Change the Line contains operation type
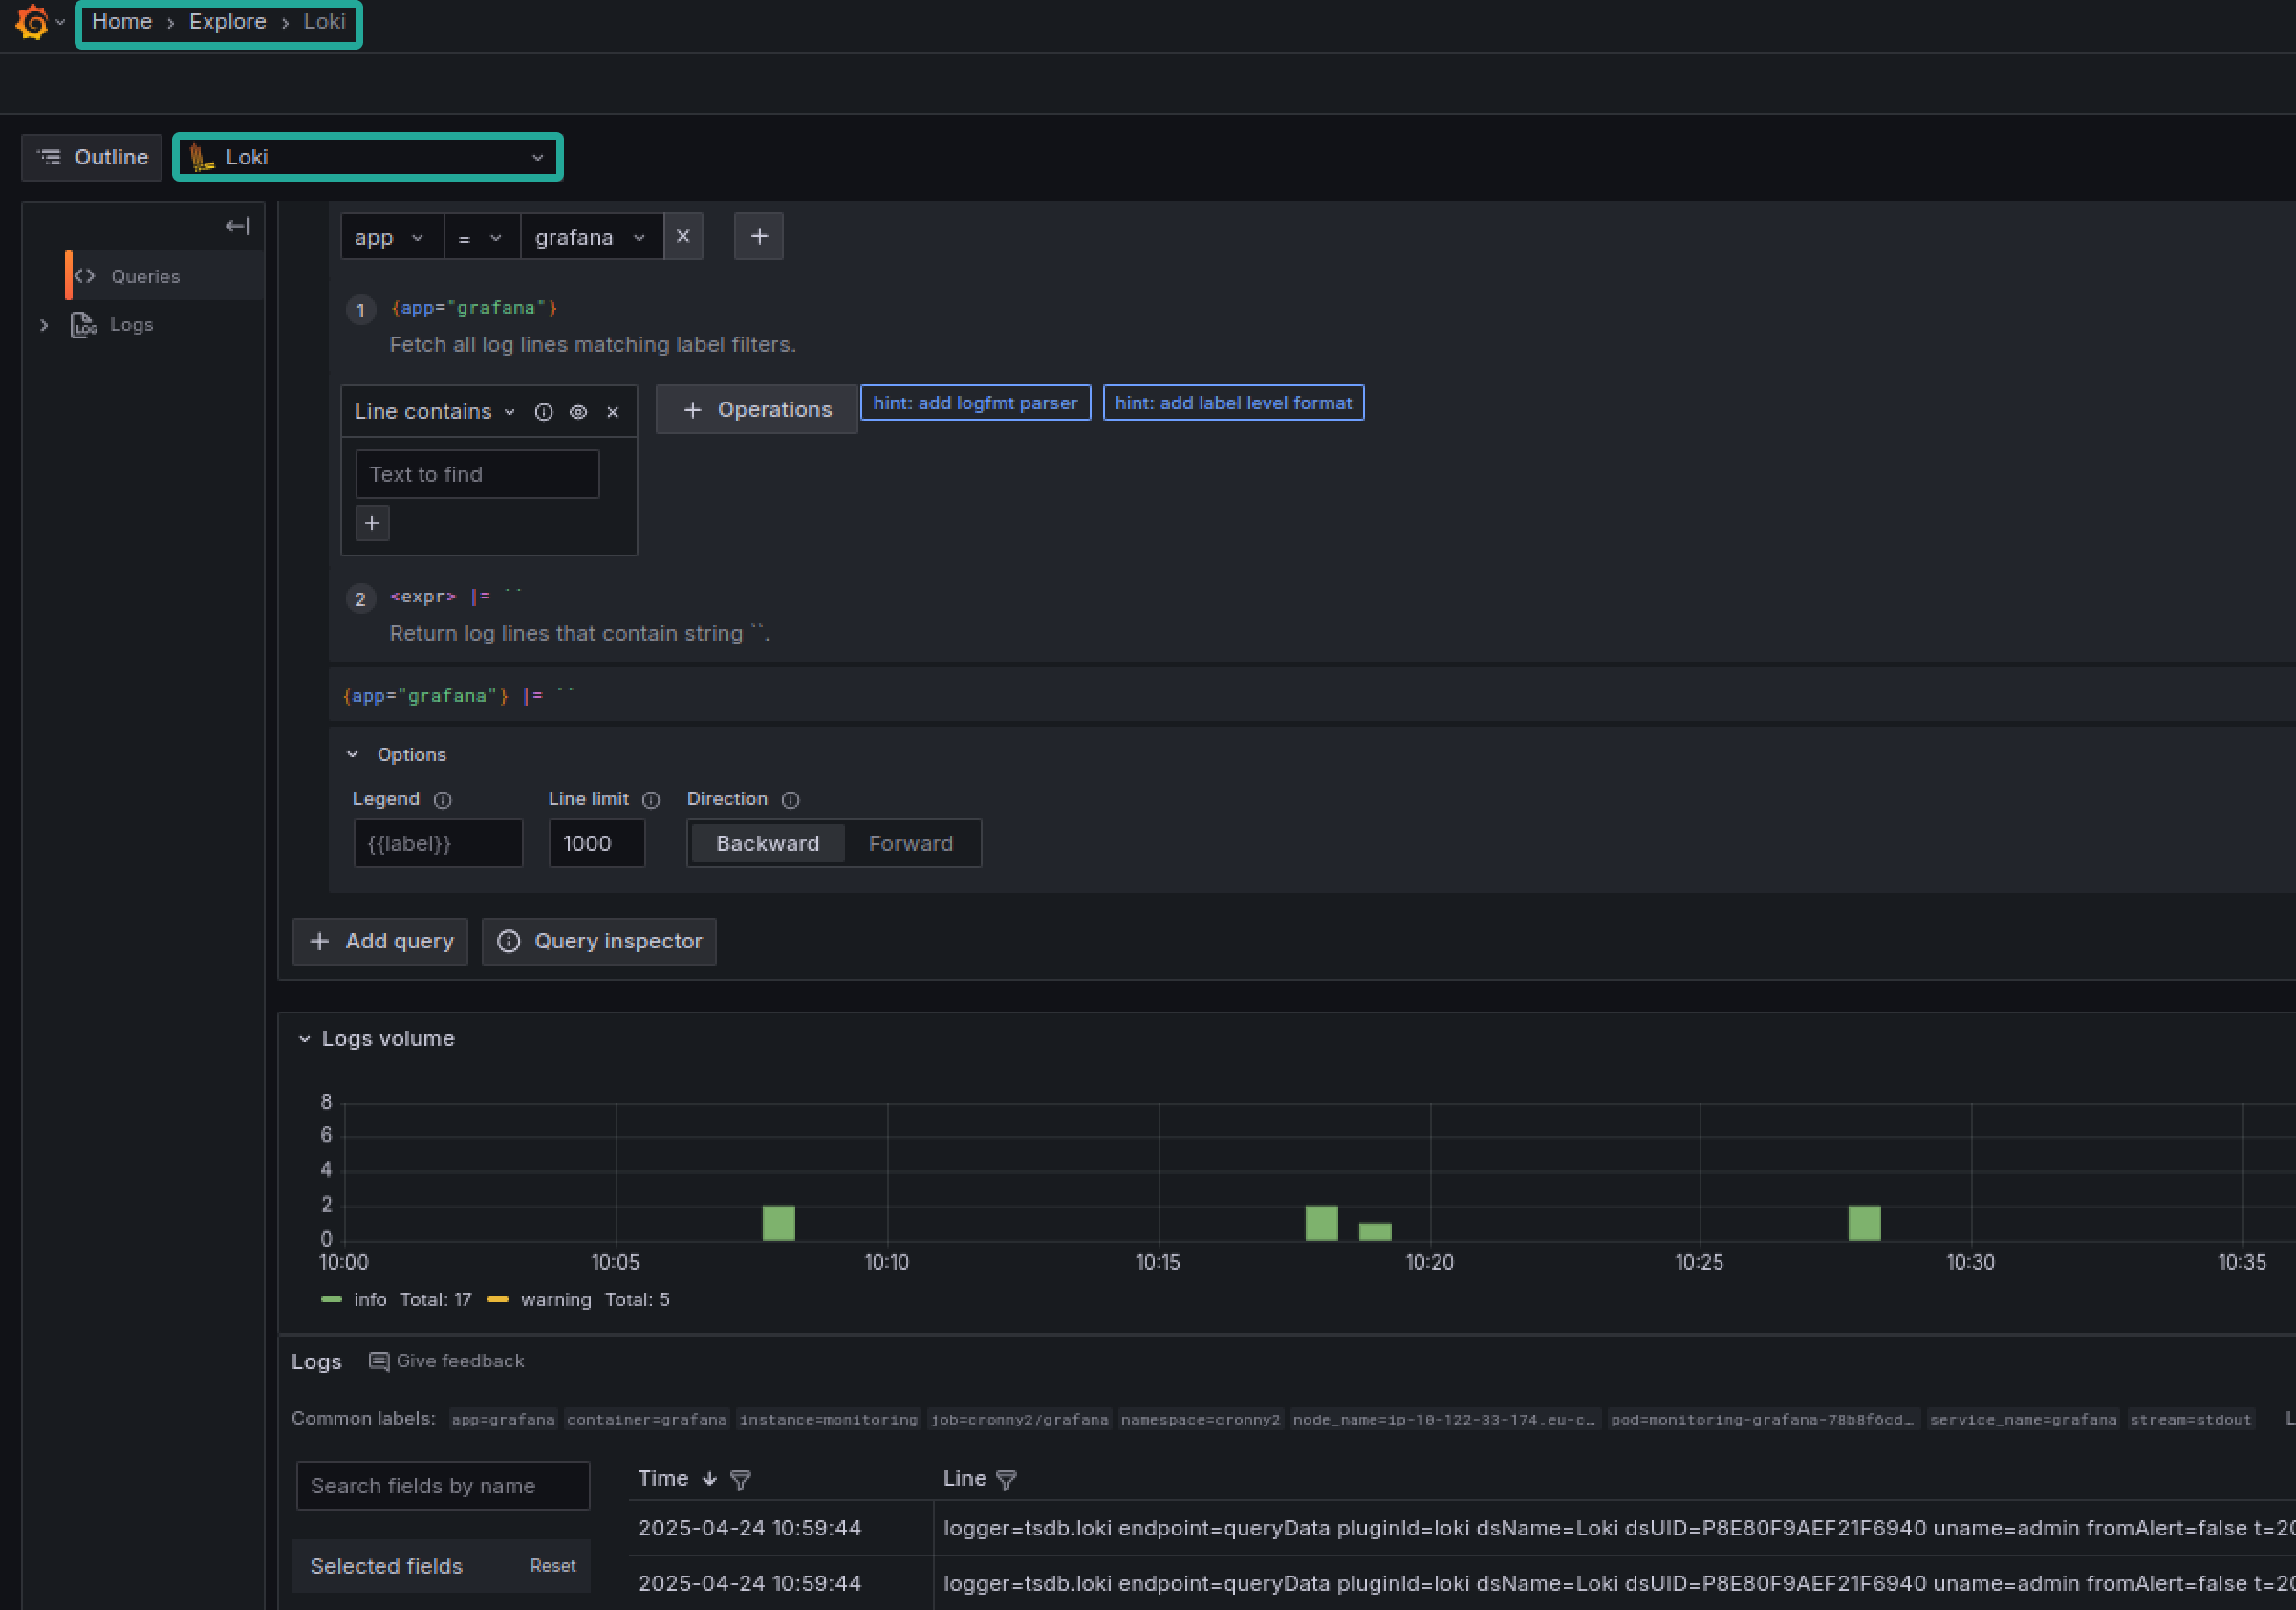The height and width of the screenshot is (1610, 2296). click(435, 412)
